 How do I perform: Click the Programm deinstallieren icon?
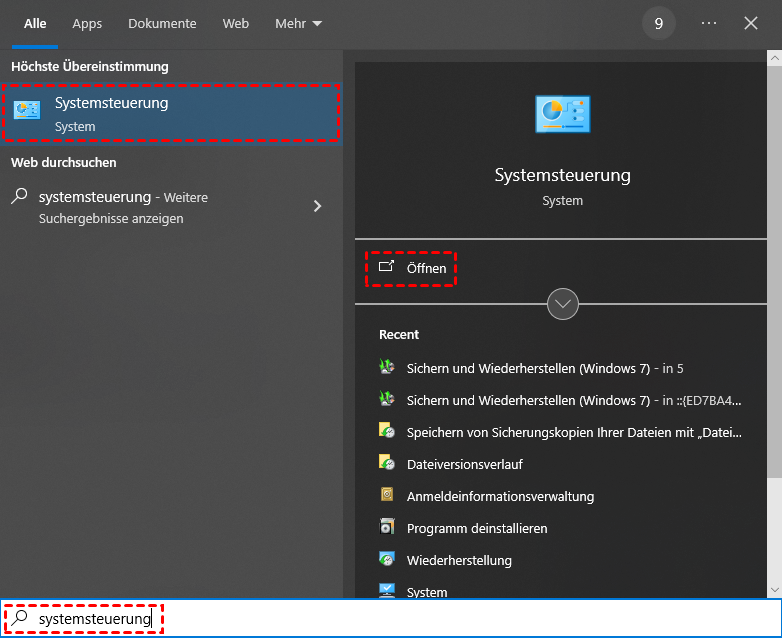click(387, 528)
